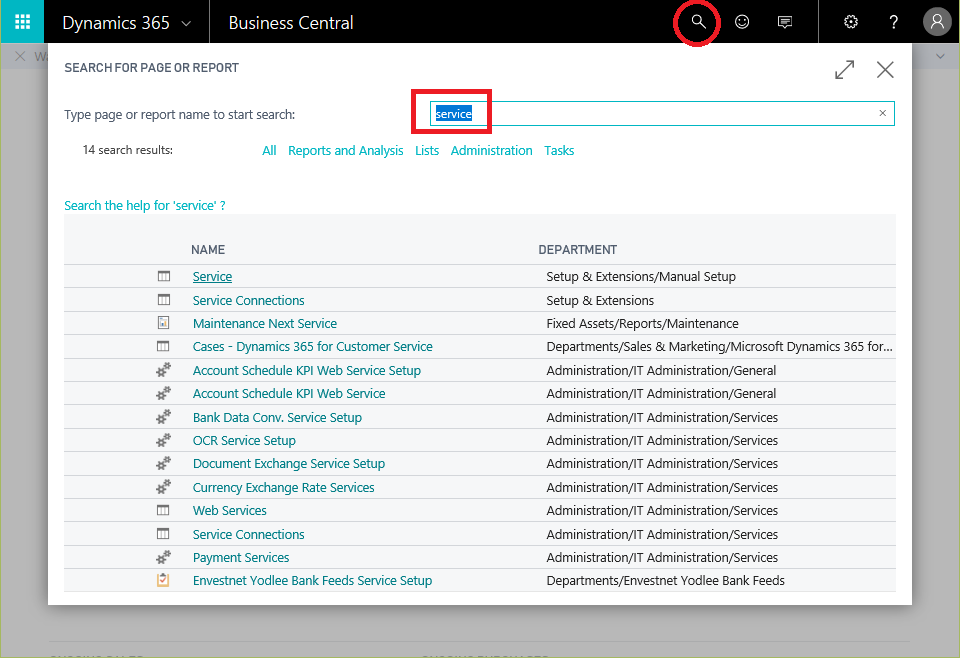Open the user account avatar

point(937,22)
